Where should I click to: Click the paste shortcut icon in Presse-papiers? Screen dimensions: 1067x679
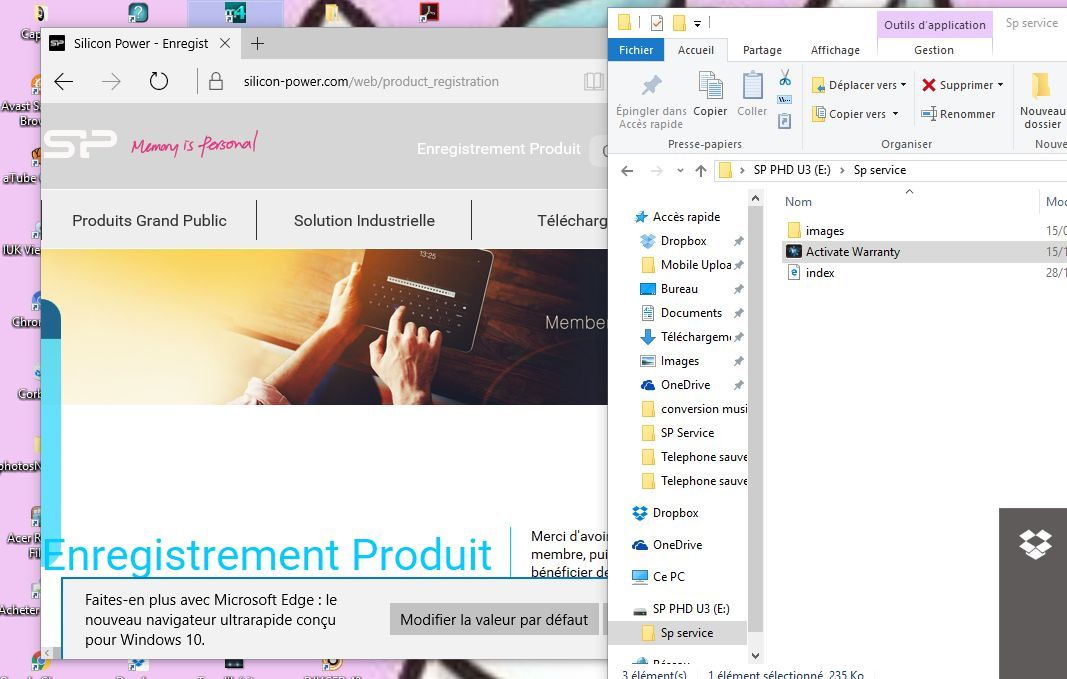click(x=785, y=121)
